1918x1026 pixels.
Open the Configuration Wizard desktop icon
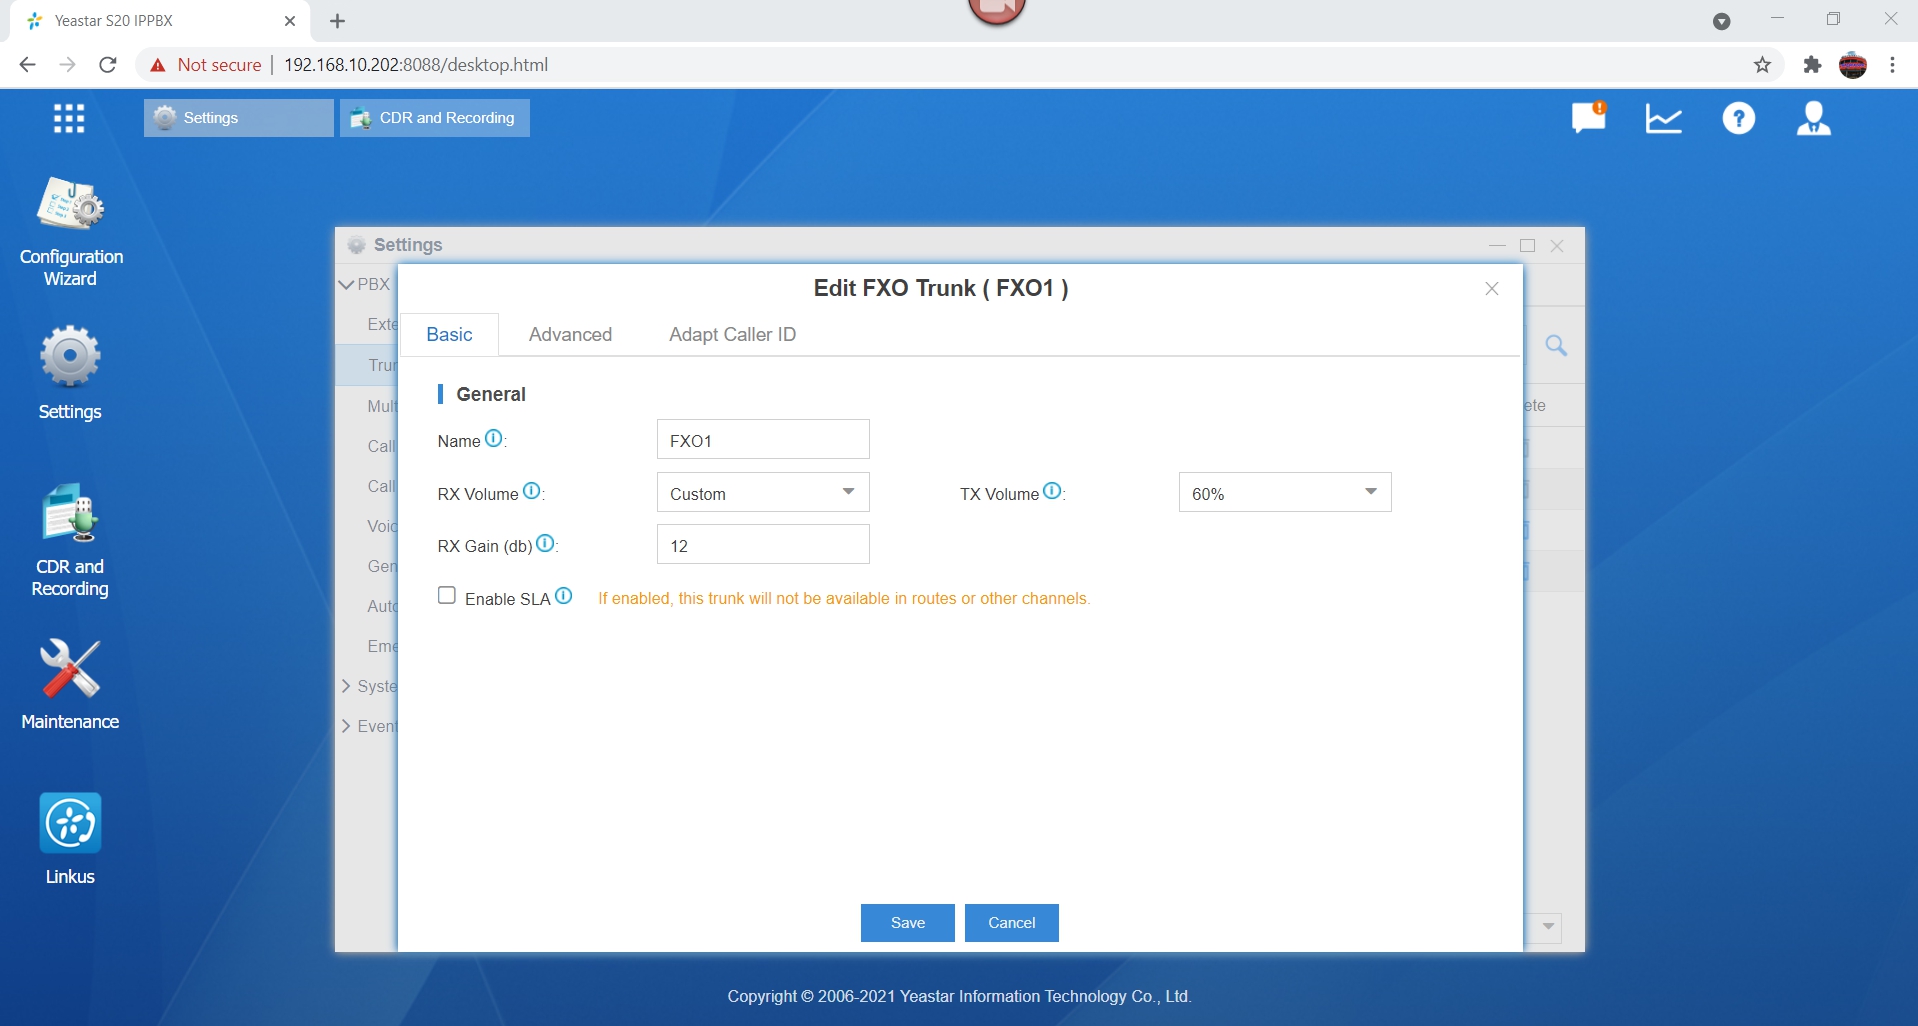pyautogui.click(x=70, y=231)
